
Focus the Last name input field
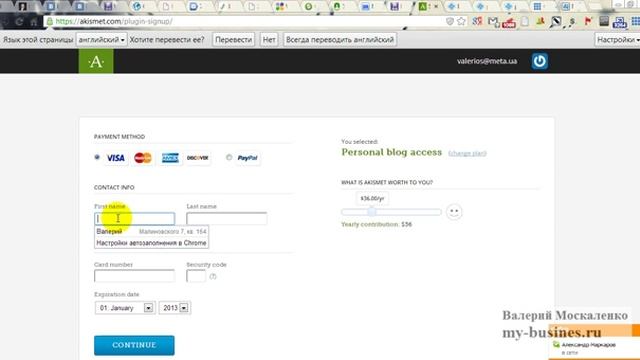(227, 218)
